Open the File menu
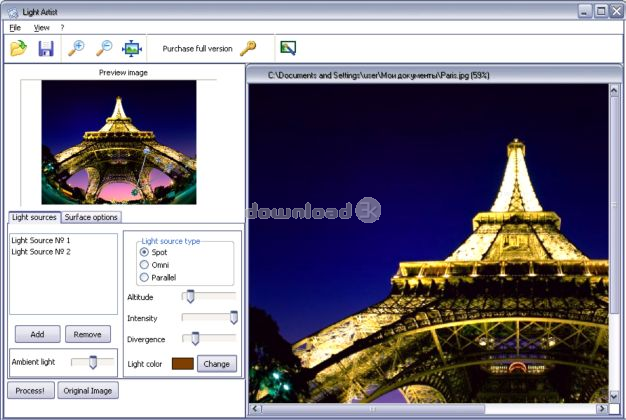Viewport: 626px width, 420px height. pos(15,28)
